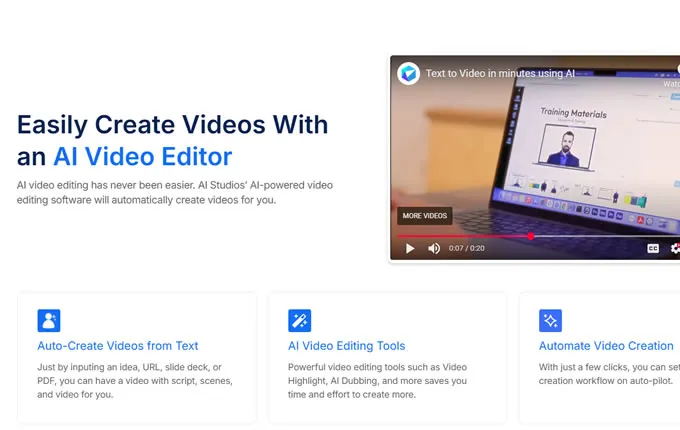This screenshot has width=680, height=430.
Task: Open video title 'Text to Video in minutes using AI'
Action: 500,74
